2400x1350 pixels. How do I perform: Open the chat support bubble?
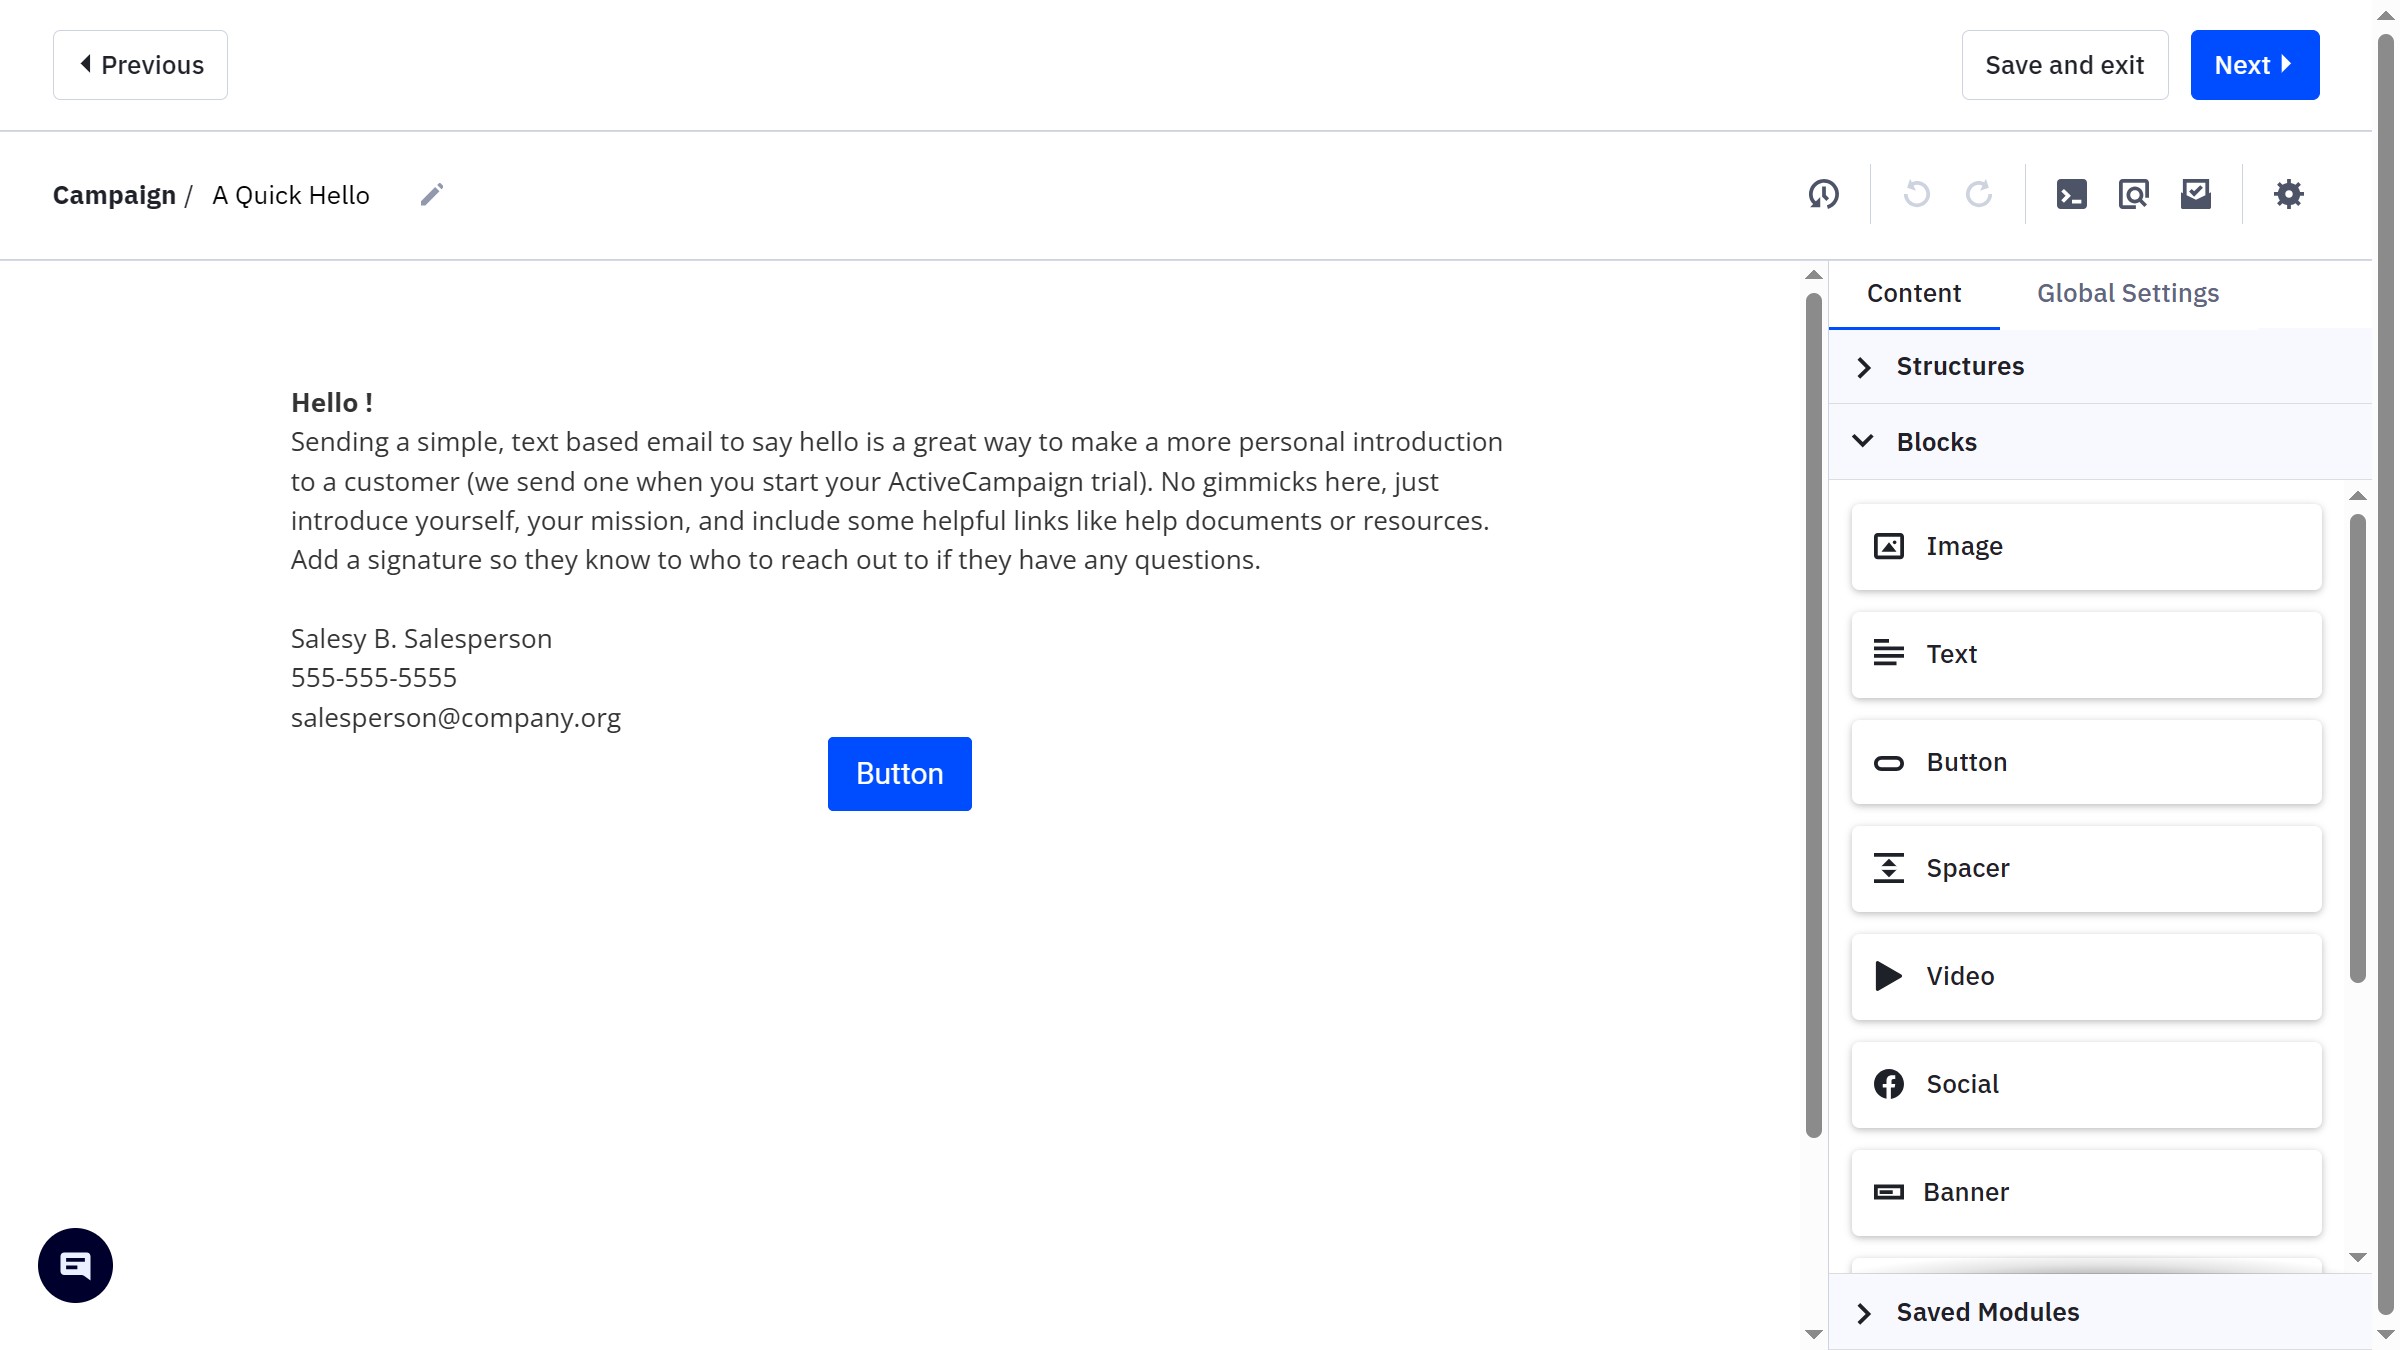[75, 1265]
